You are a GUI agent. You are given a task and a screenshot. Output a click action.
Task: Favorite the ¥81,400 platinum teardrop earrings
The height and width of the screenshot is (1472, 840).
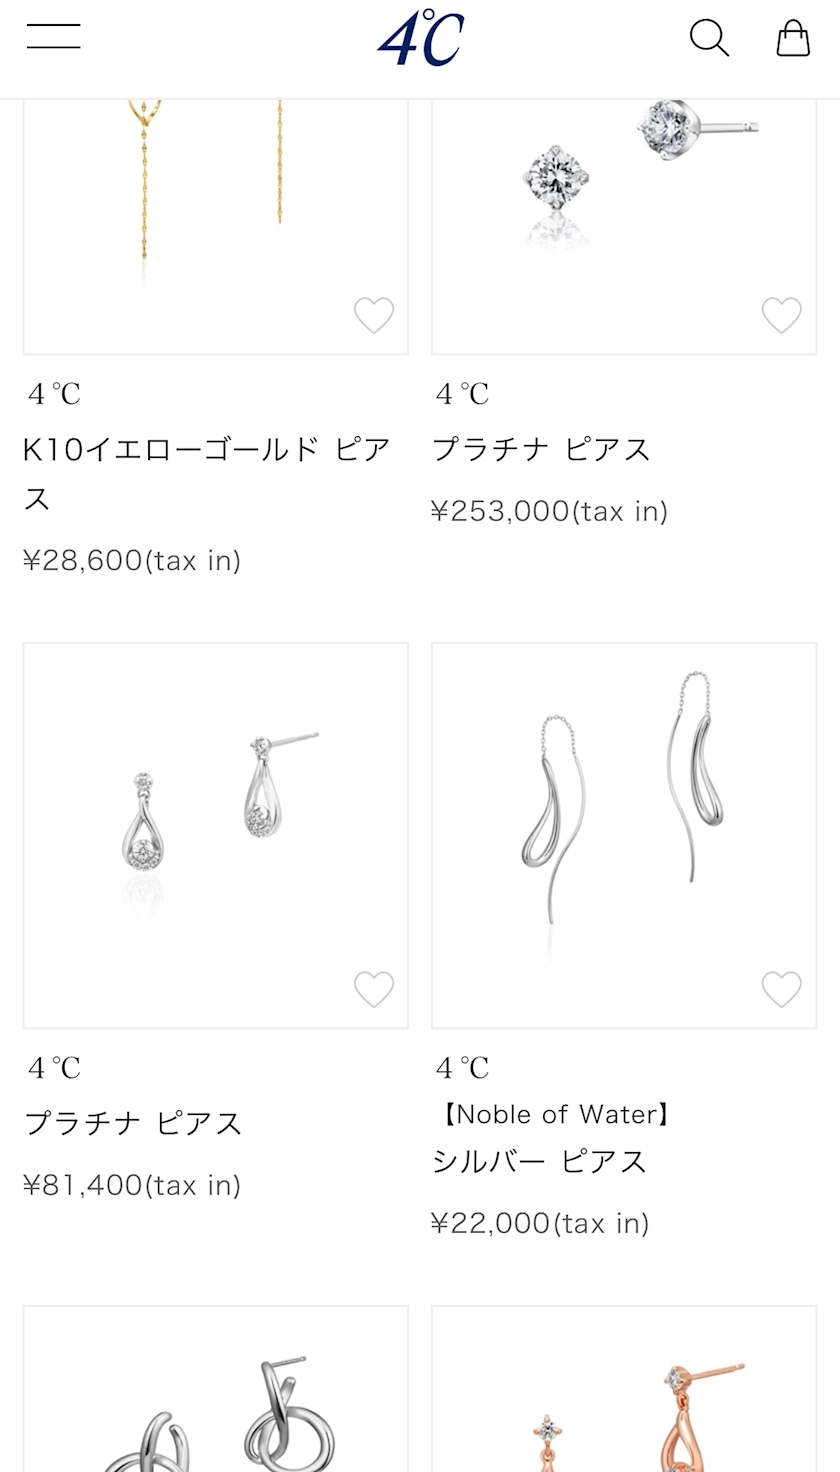[374, 989]
